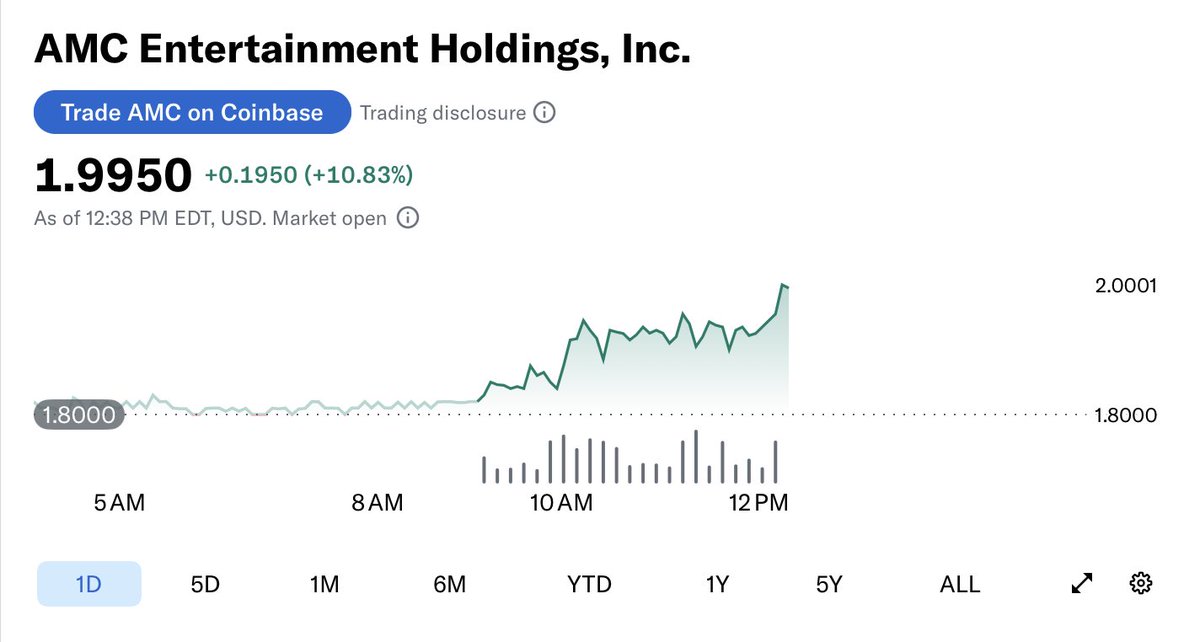Click the Trading disclosure info icon

point(544,113)
